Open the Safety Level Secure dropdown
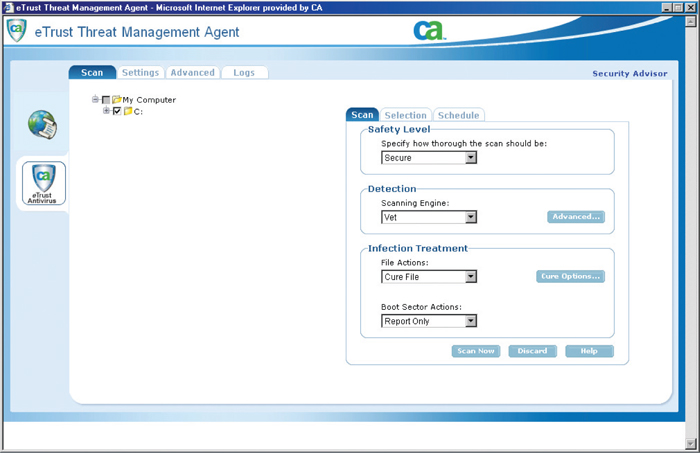700x453 pixels. click(429, 158)
